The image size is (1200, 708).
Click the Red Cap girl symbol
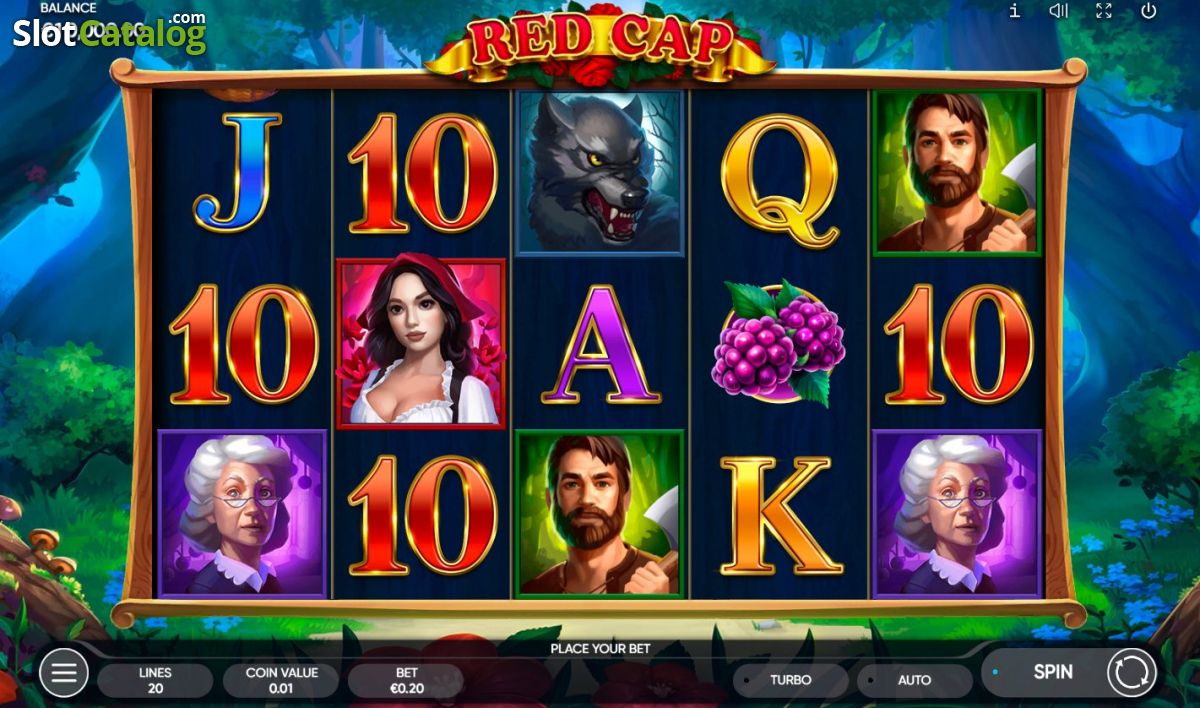coord(421,343)
